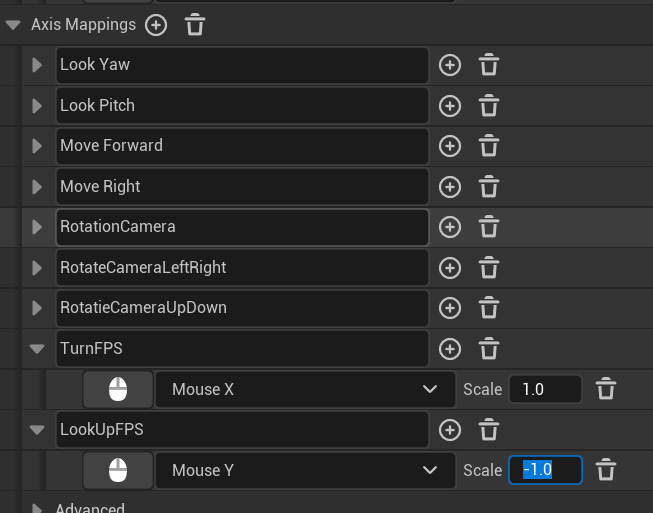
Task: Add key binding to RotationCamera
Action: click(x=450, y=227)
